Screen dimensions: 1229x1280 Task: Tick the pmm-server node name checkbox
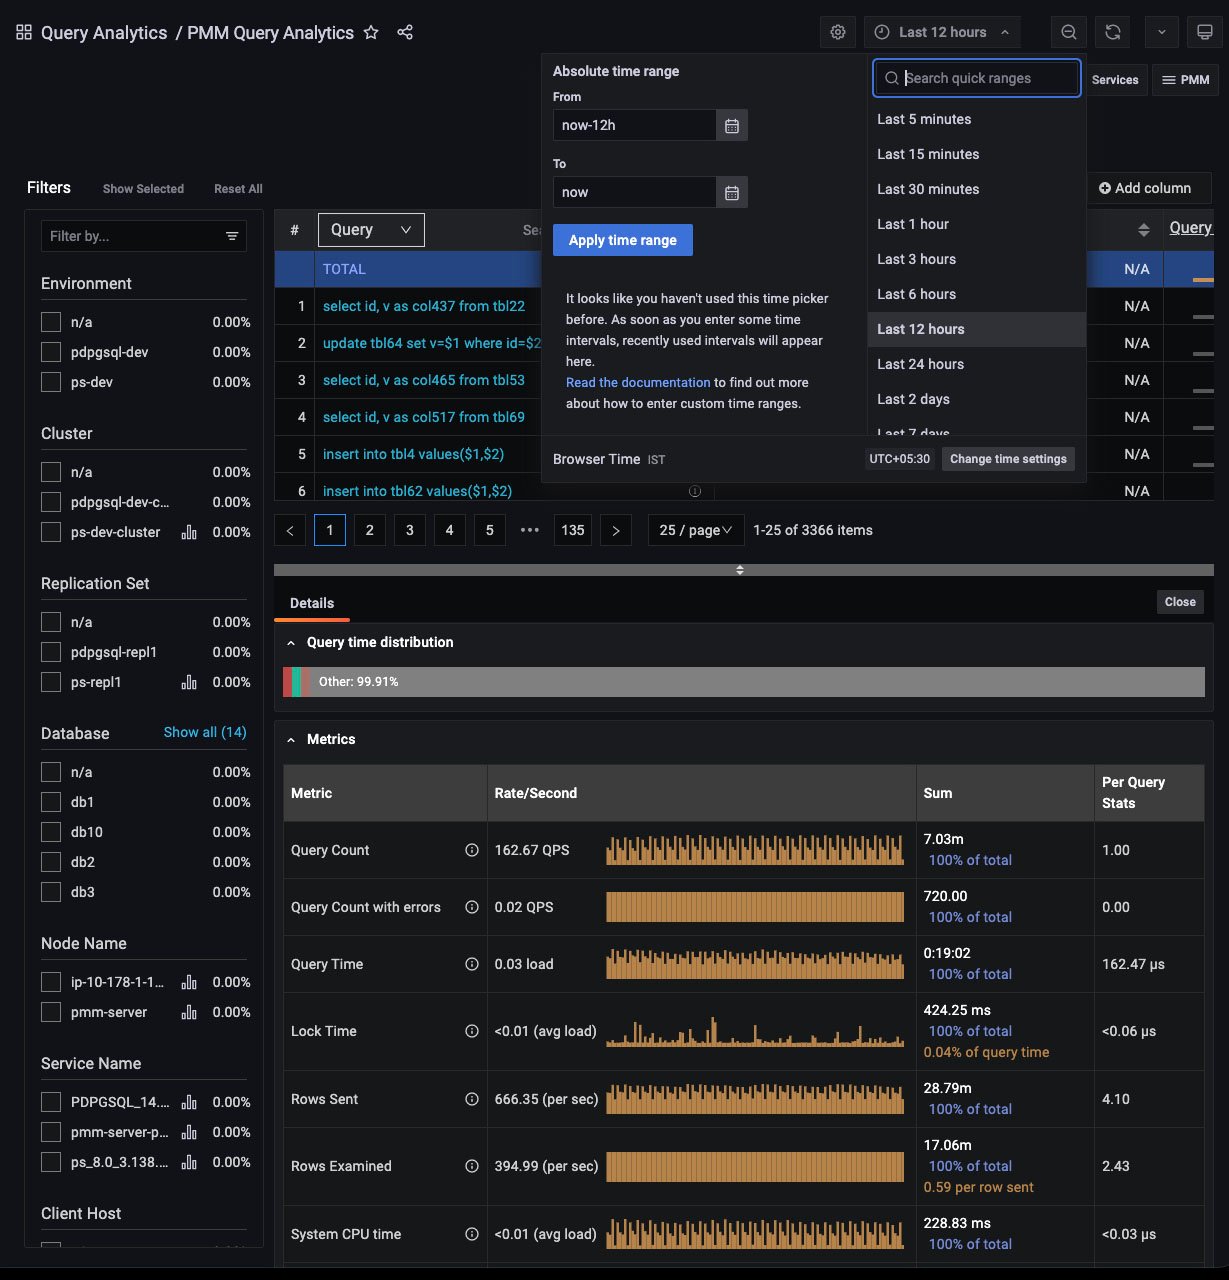(x=51, y=1012)
